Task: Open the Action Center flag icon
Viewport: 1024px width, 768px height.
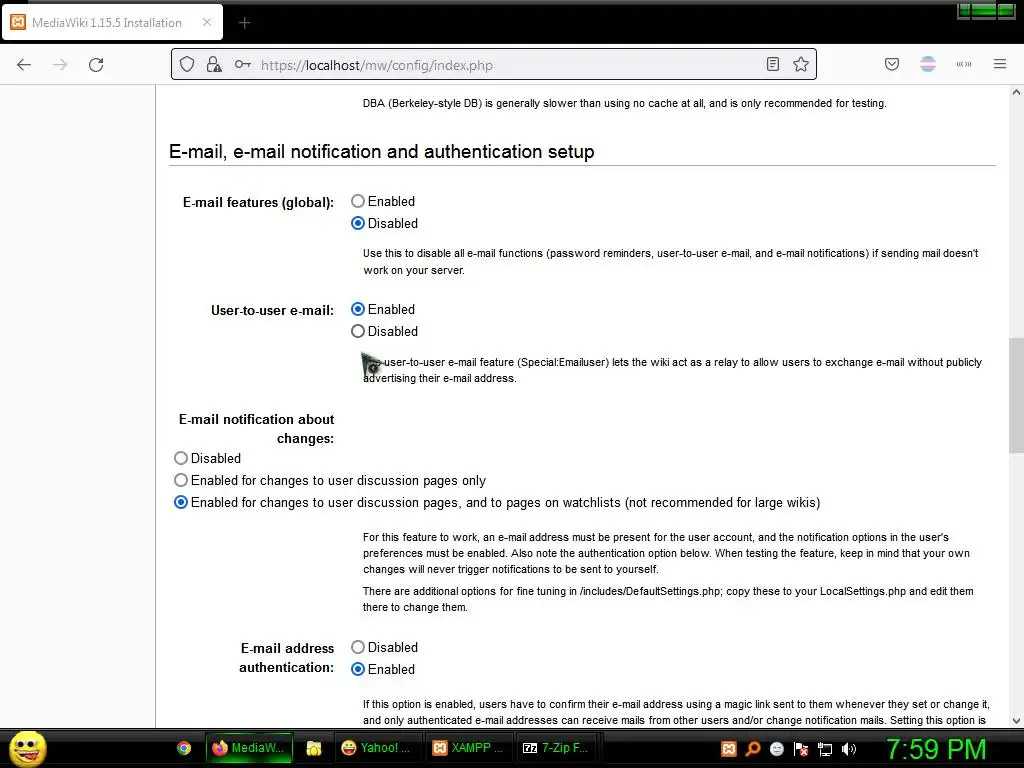Action: (801, 749)
